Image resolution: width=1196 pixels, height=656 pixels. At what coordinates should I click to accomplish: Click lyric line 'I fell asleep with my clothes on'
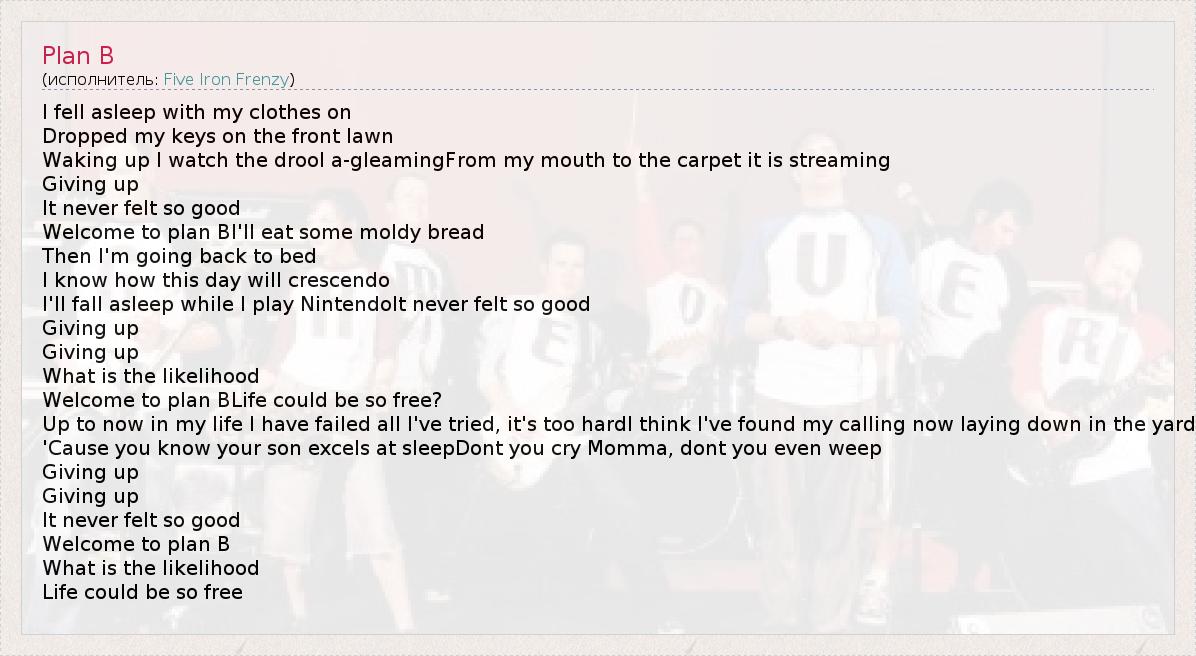pos(197,112)
